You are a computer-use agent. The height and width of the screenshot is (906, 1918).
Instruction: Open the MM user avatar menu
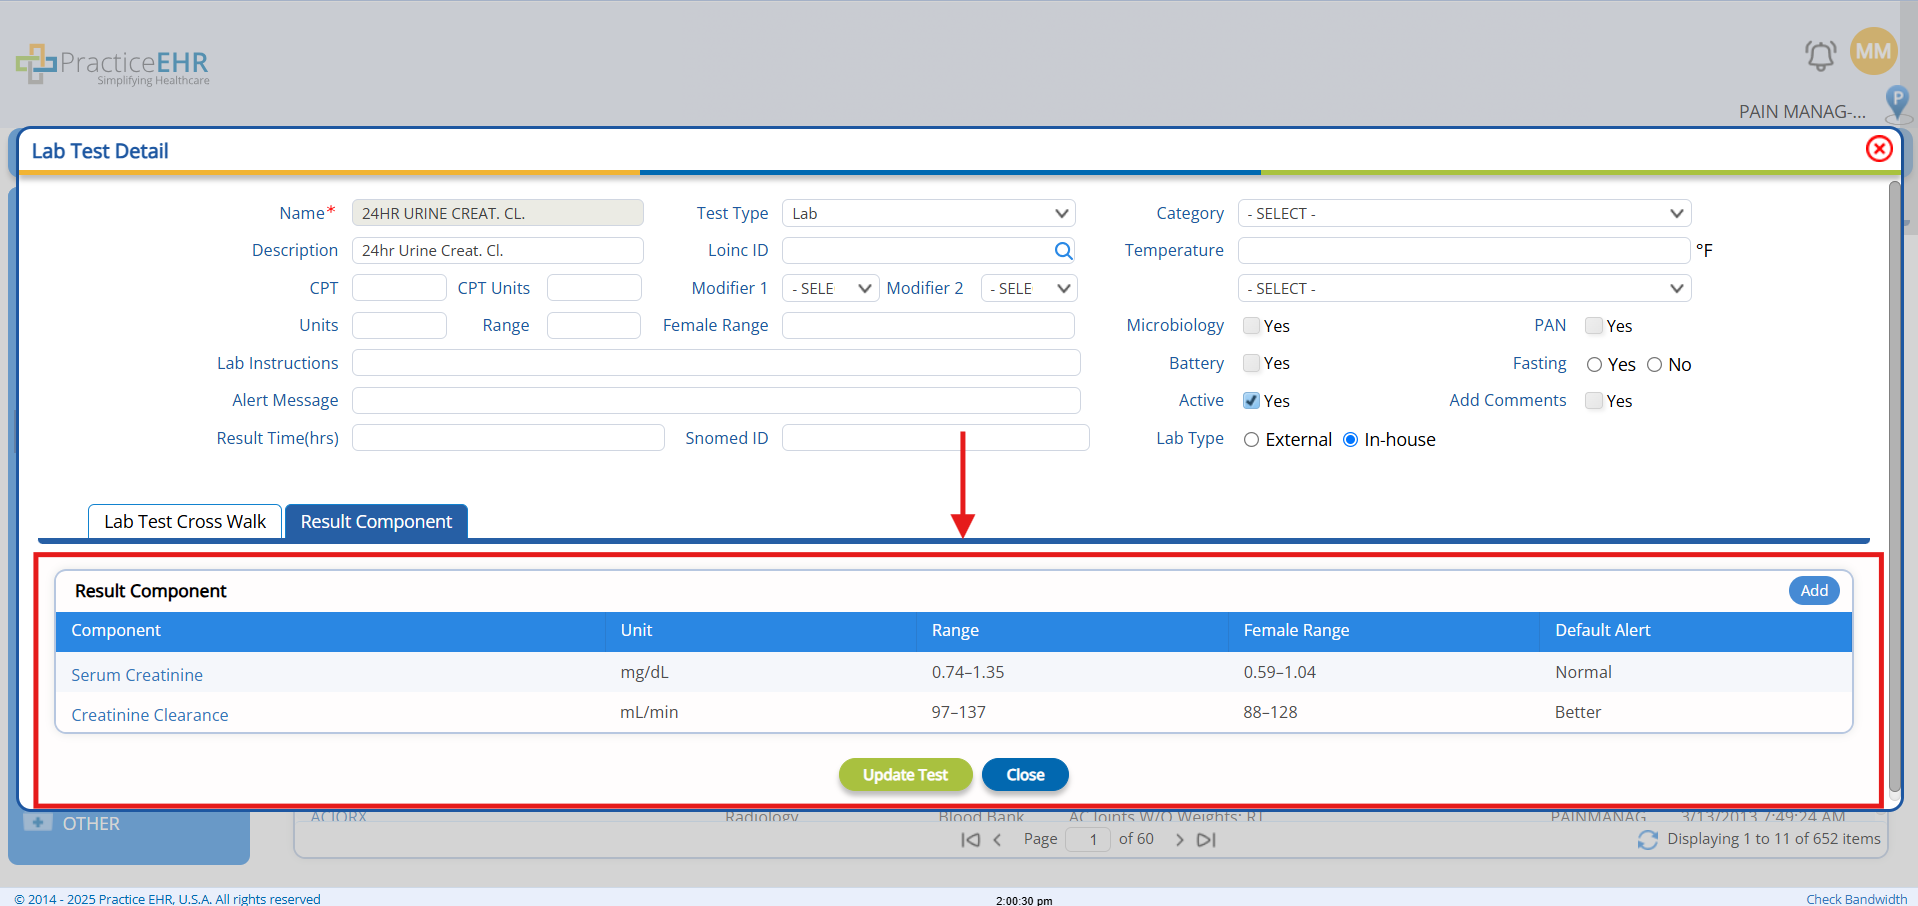pos(1873,51)
